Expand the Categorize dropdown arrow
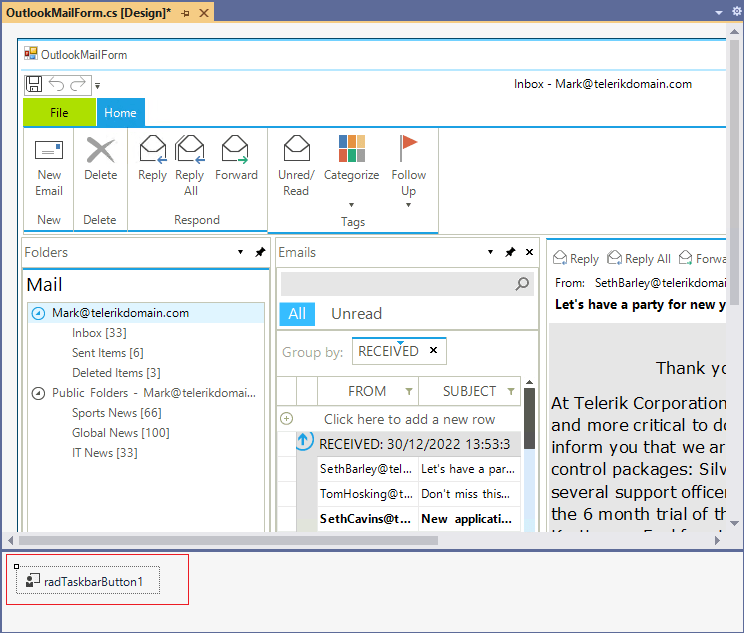Screen dimensions: 744x633 tap(352, 205)
